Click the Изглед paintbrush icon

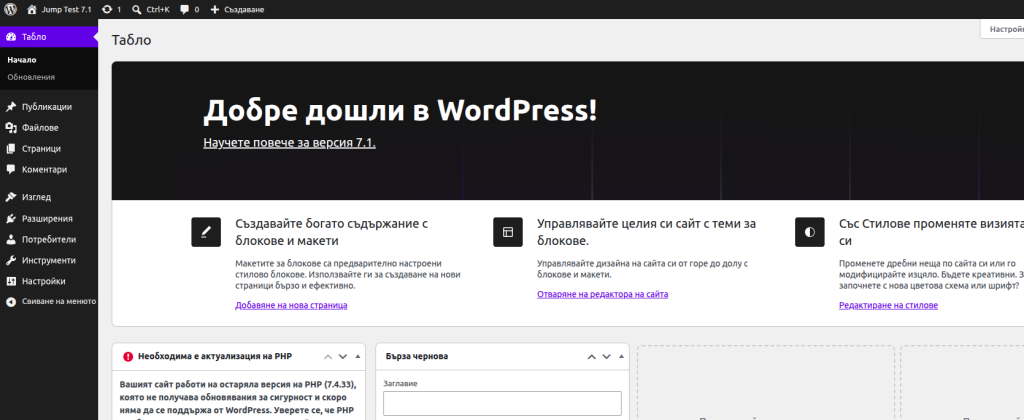(x=10, y=197)
